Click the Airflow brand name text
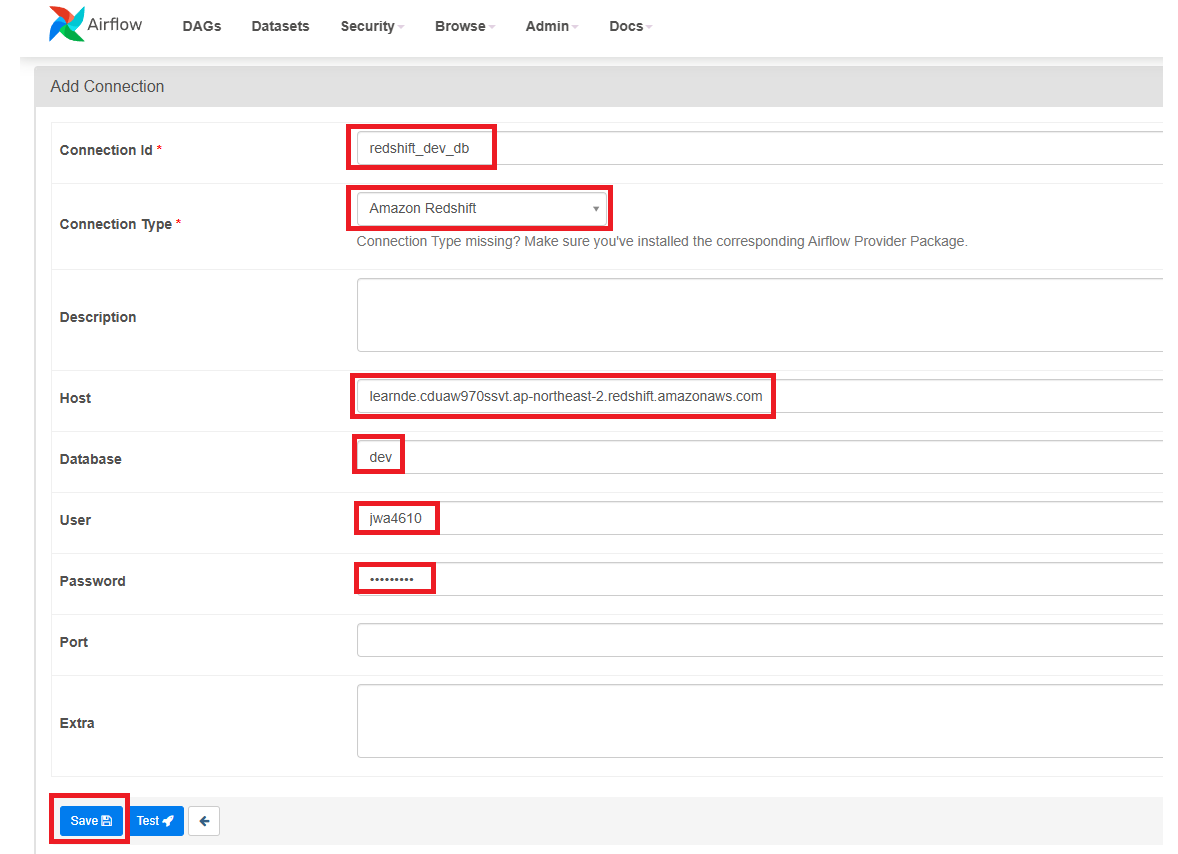This screenshot has height=854, width=1178. point(114,24)
